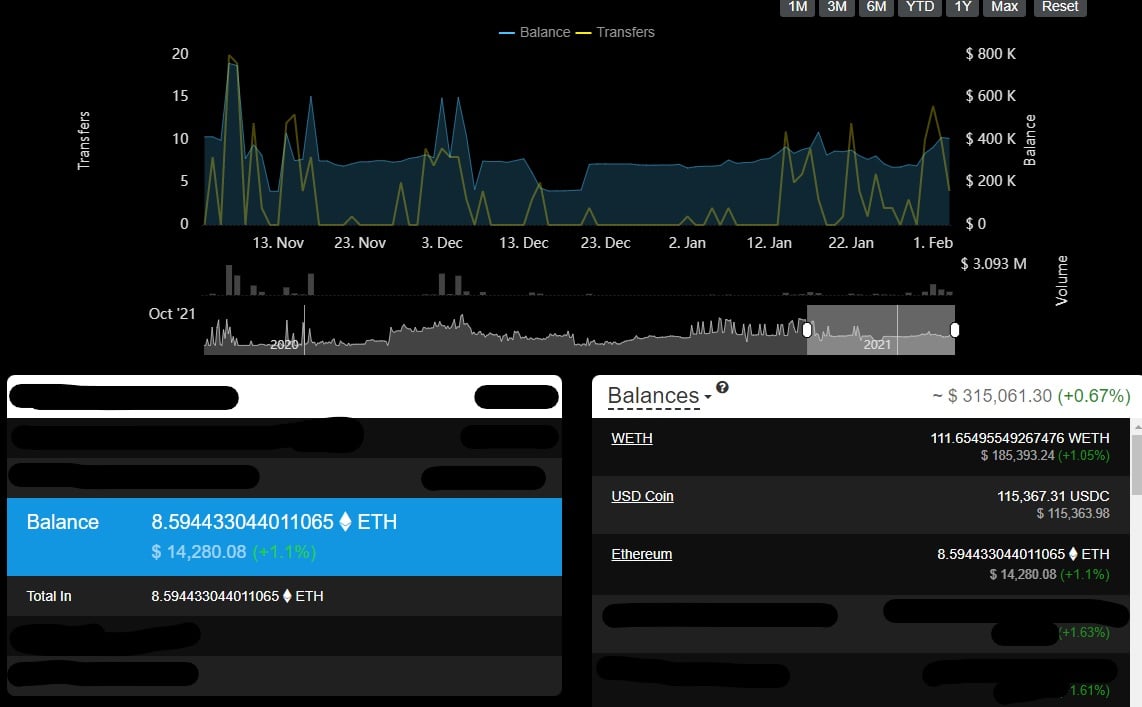Toggle the Balance series in legend
Screen dimensions: 1142x707
[x=535, y=32]
